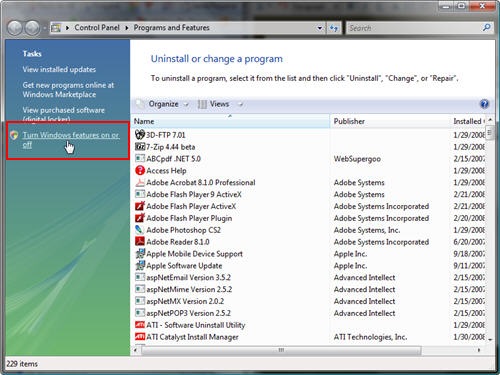500x375 pixels.
Task: Click the Control Panel icon in address bar
Action: (x=56, y=28)
